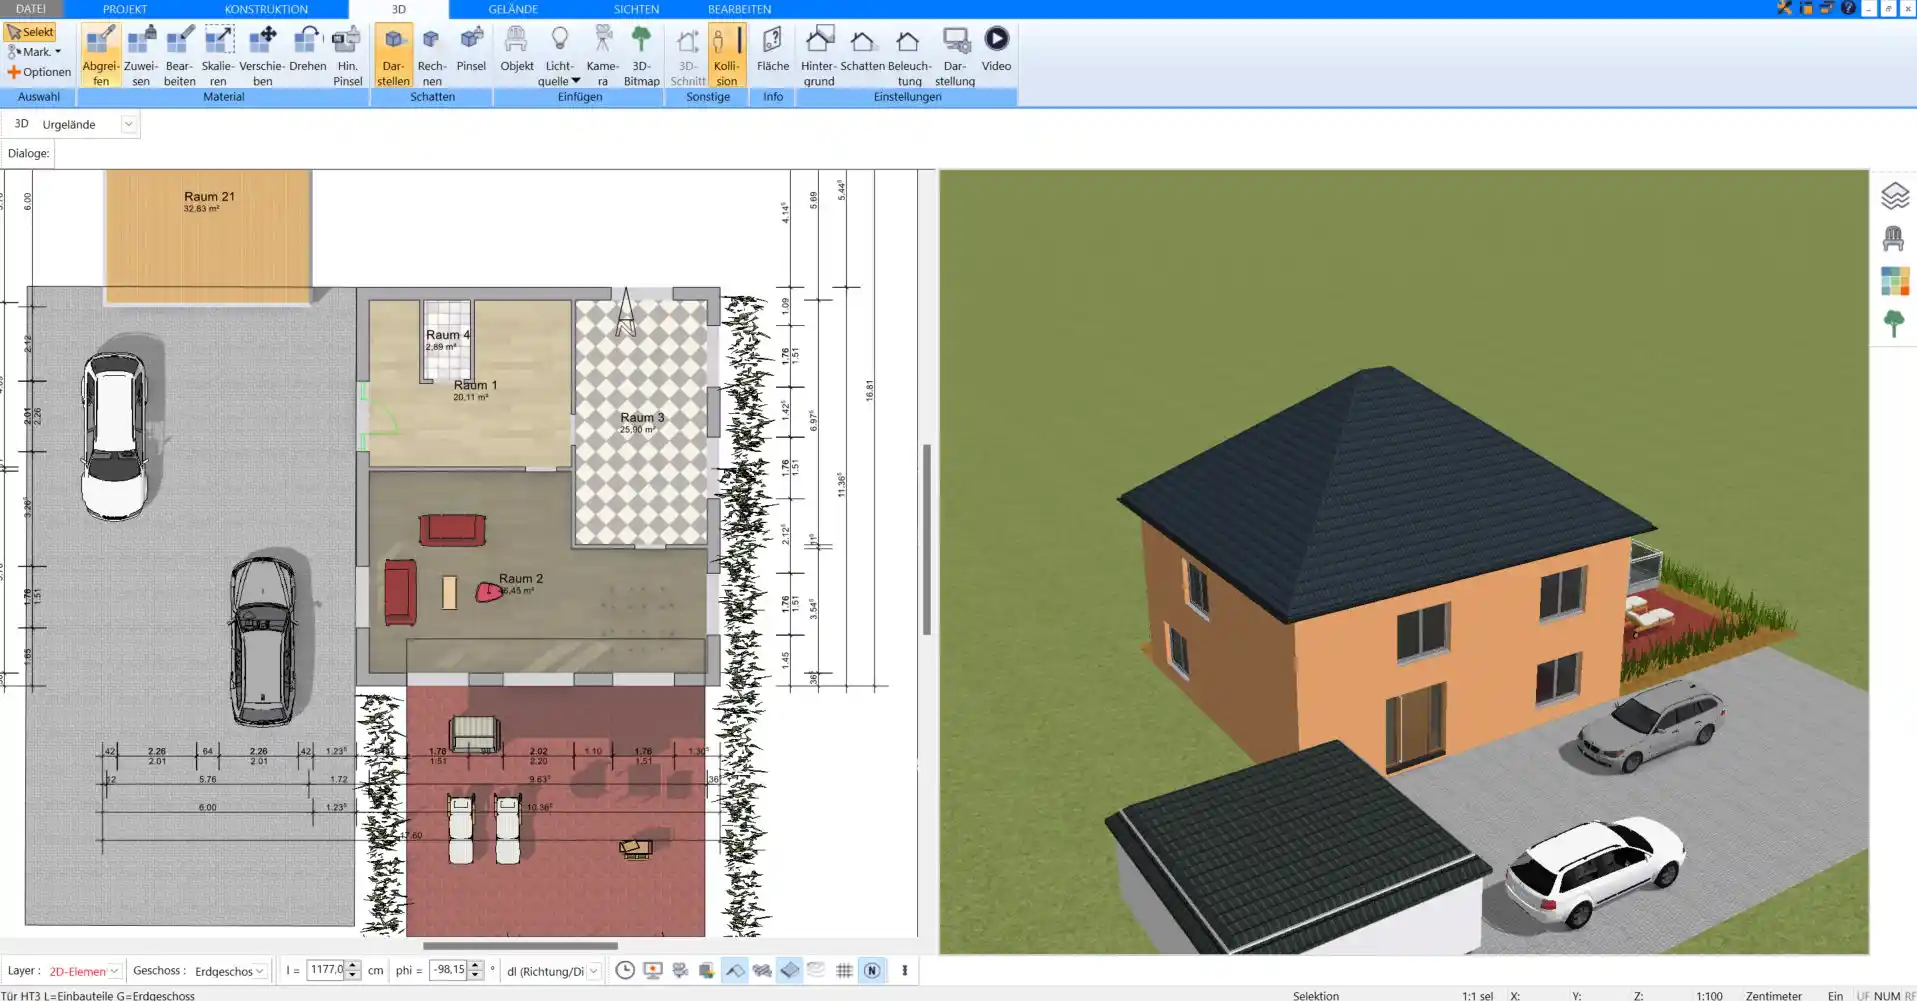
Task: Open Schatten settings house icon
Action: (x=862, y=50)
